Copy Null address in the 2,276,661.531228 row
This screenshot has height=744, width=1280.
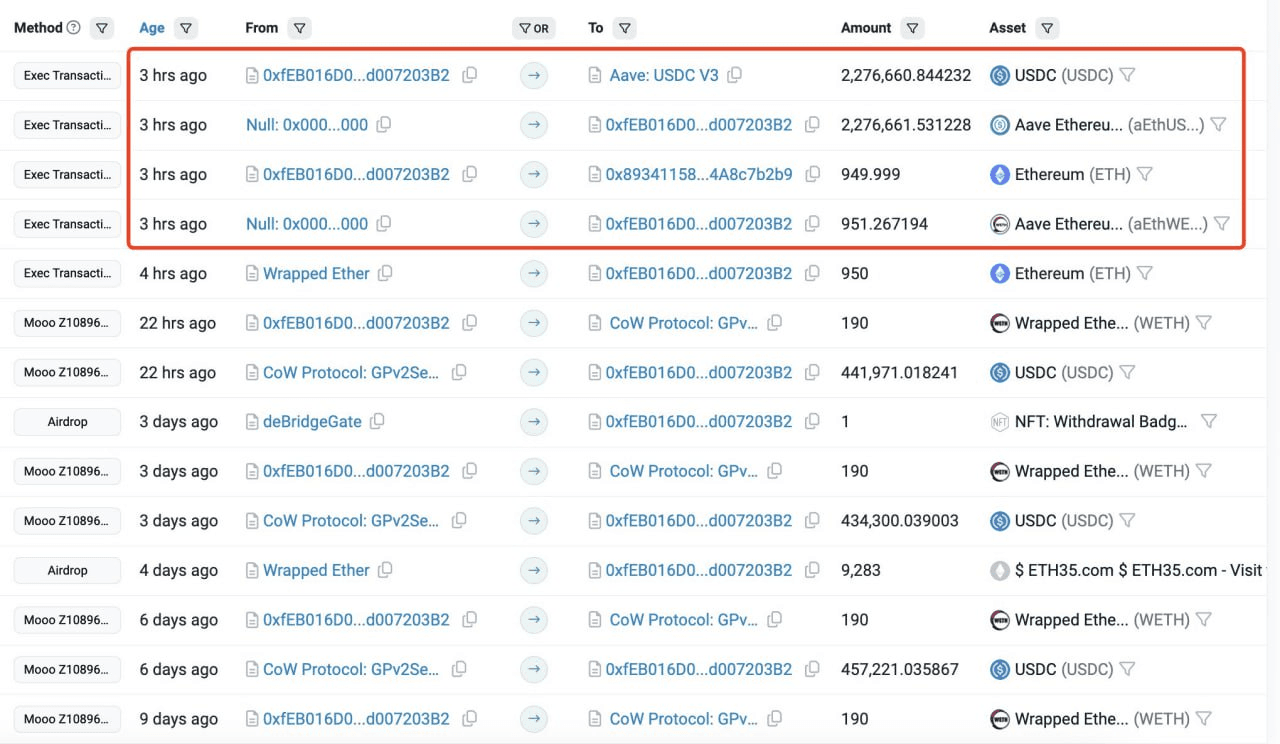(384, 125)
